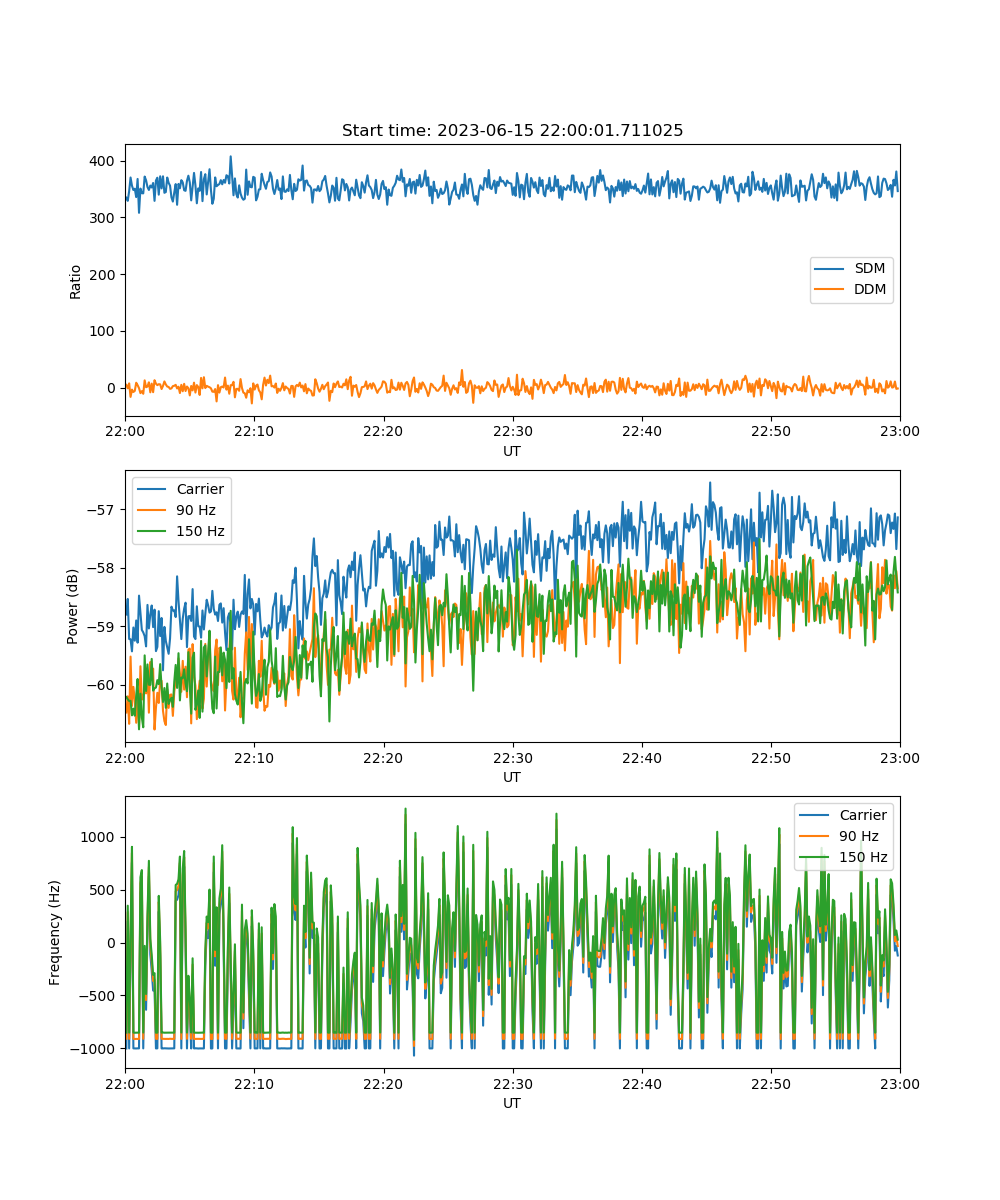Click the 22:30 tick under Ratio plot

(x=512, y=431)
